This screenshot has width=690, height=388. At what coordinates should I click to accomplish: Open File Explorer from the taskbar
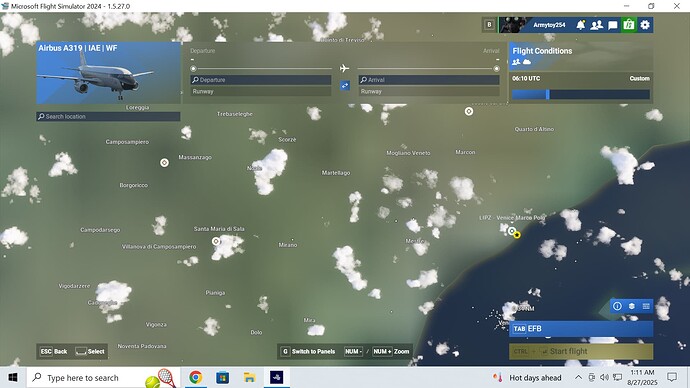click(250, 377)
